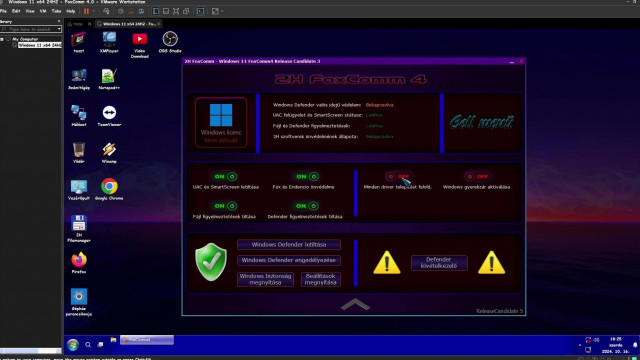Select the Winamp desktop icon
Viewport: 640px width, 360px height.
coord(109,153)
